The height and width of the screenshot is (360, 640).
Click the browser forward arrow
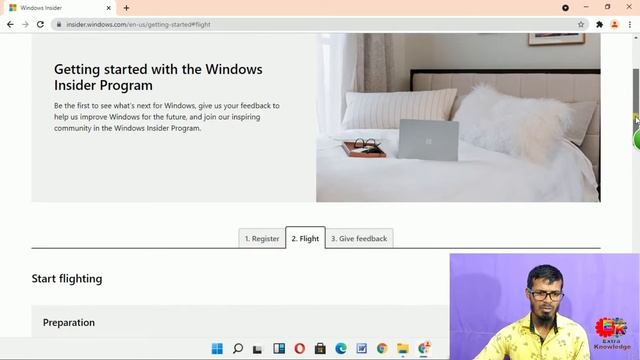(x=25, y=24)
